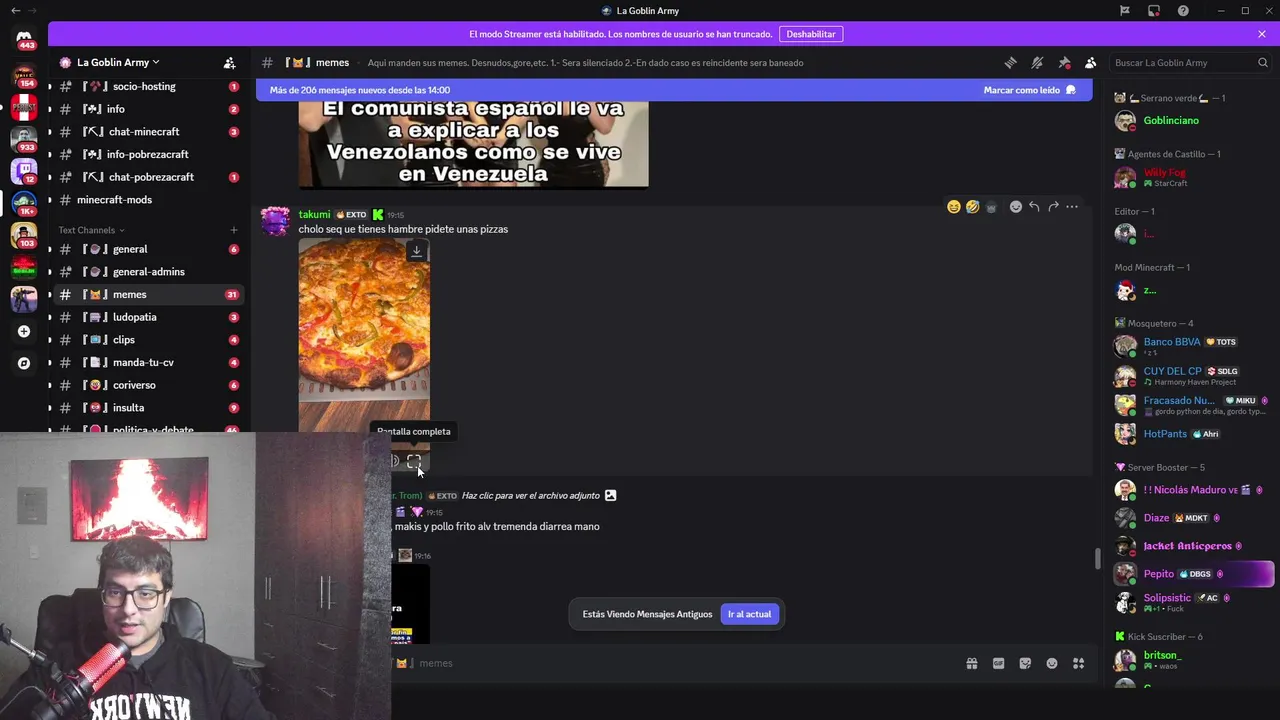Open Discord direct messages home icon
The width and height of the screenshot is (1280, 720).
tap(24, 38)
